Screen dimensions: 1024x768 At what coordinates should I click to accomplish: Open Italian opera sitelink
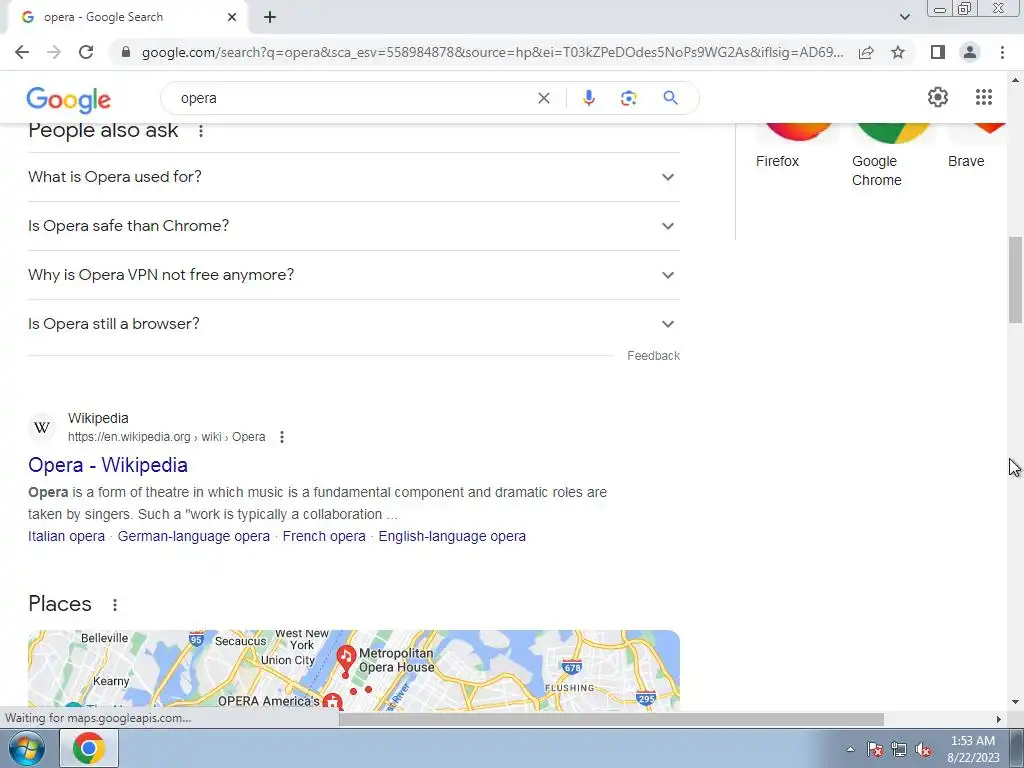click(67, 536)
